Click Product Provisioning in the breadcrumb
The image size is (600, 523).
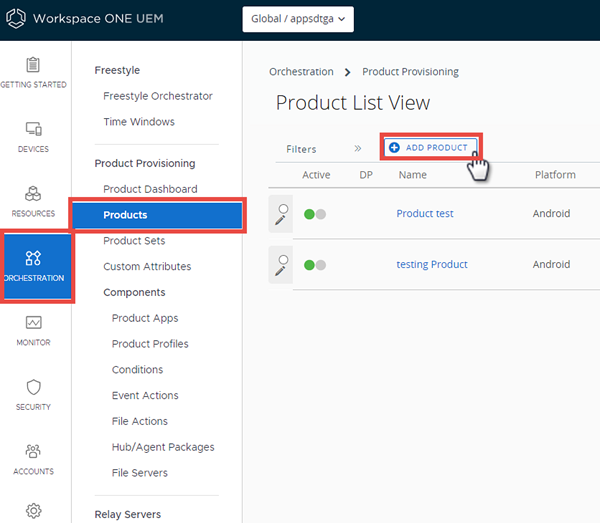coord(410,72)
